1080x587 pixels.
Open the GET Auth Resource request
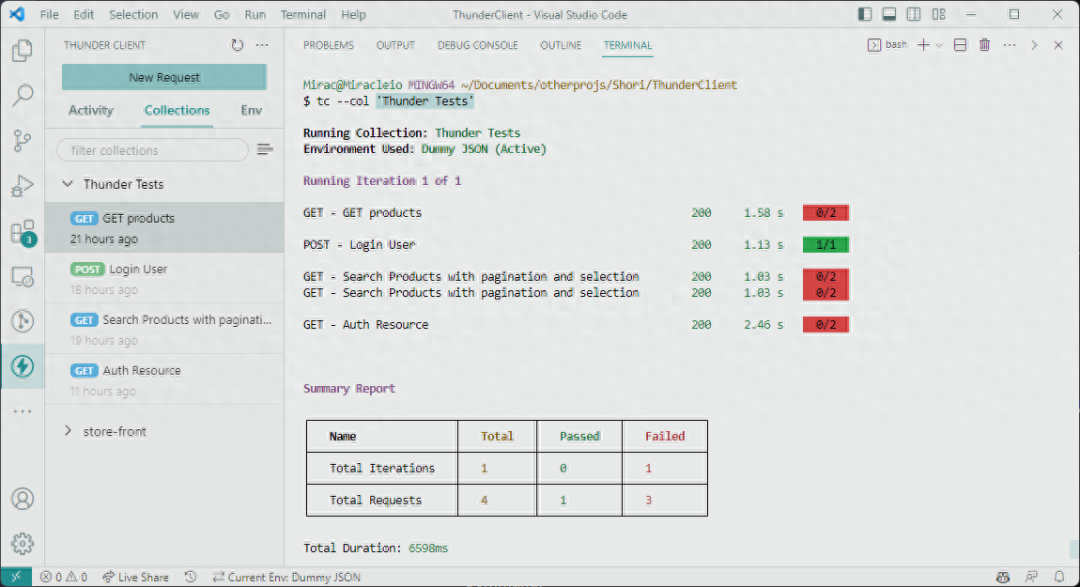click(x=165, y=380)
